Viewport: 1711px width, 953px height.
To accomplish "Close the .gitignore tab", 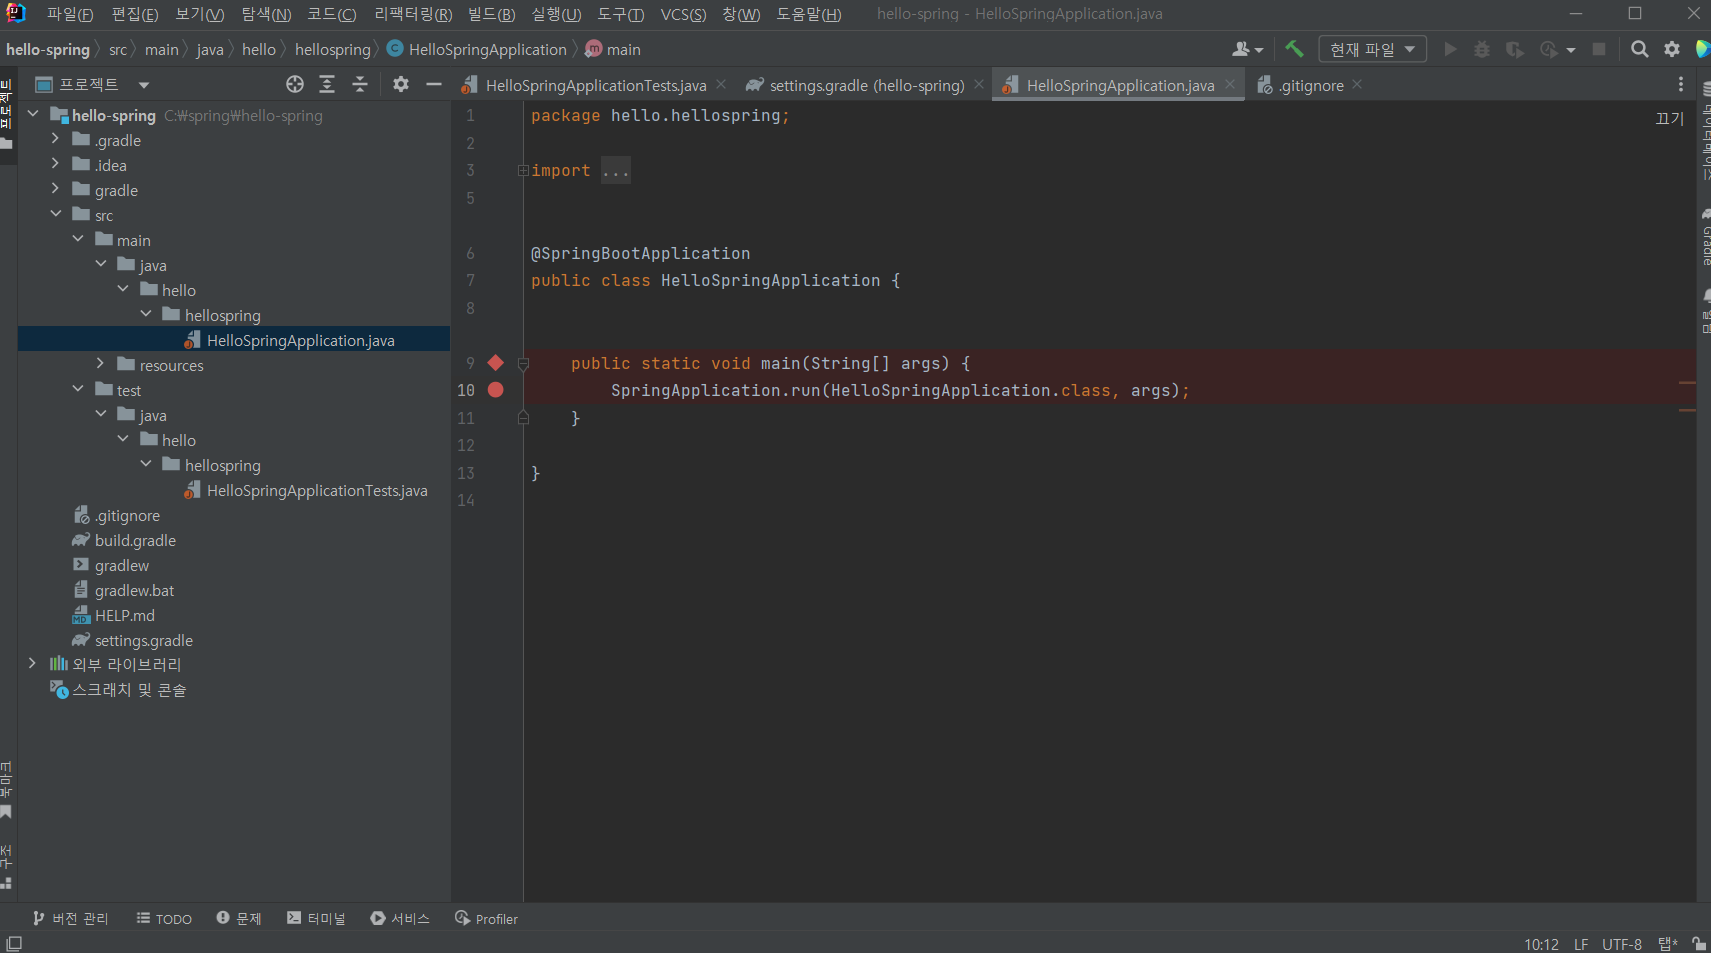I will (1357, 85).
